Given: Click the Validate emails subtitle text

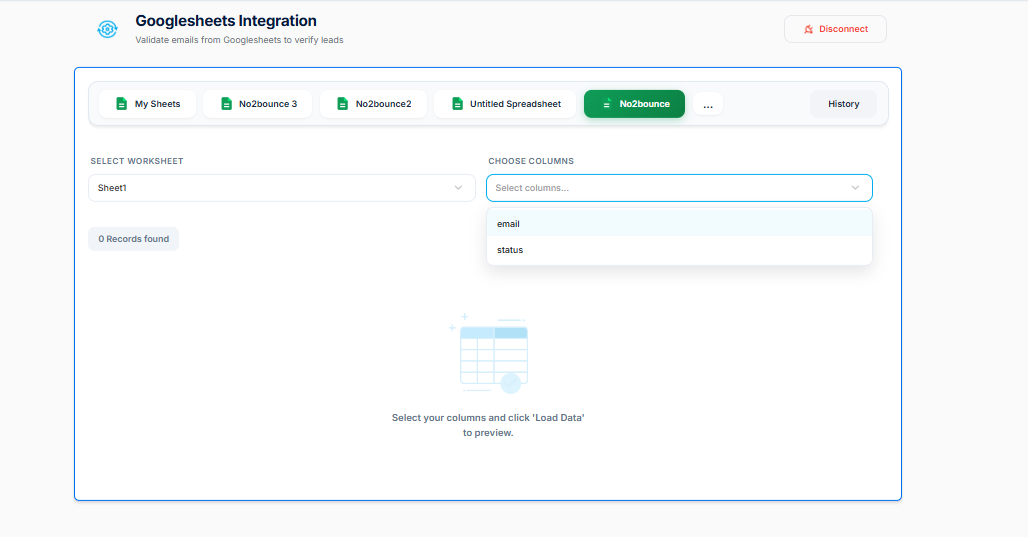Looking at the screenshot, I should click(239, 40).
